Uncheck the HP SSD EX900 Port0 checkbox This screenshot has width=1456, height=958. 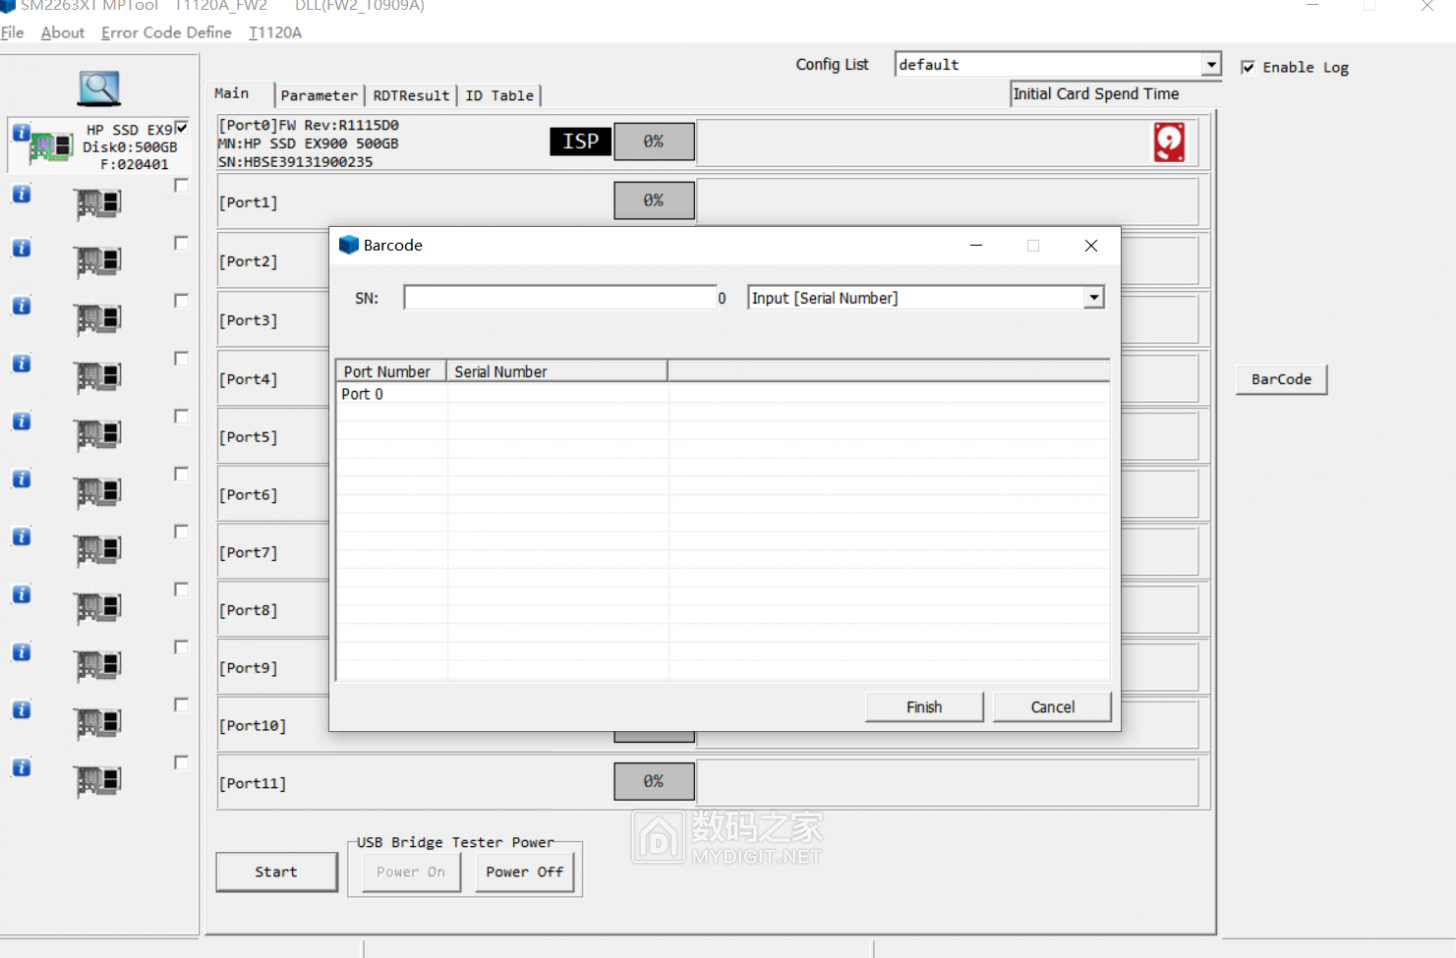(x=181, y=128)
